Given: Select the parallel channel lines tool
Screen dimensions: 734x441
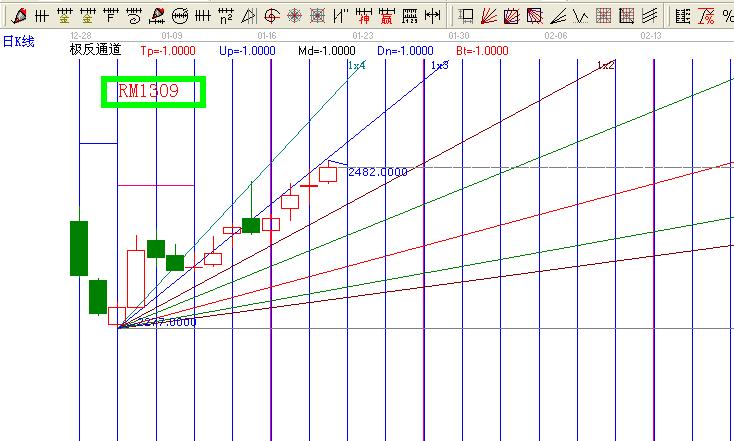Looking at the screenshot, I should [x=649, y=15].
